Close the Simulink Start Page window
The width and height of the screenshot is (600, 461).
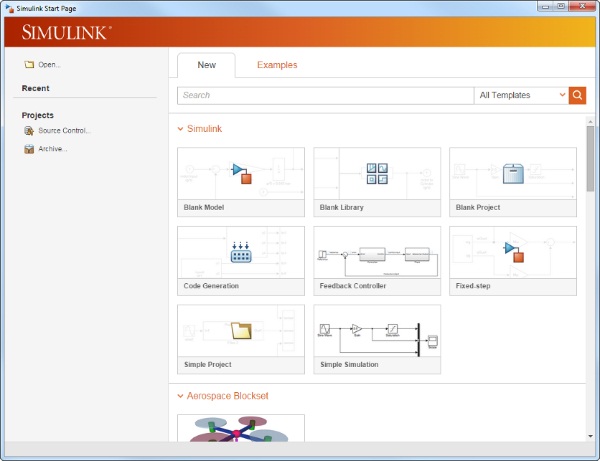tap(582, 6)
